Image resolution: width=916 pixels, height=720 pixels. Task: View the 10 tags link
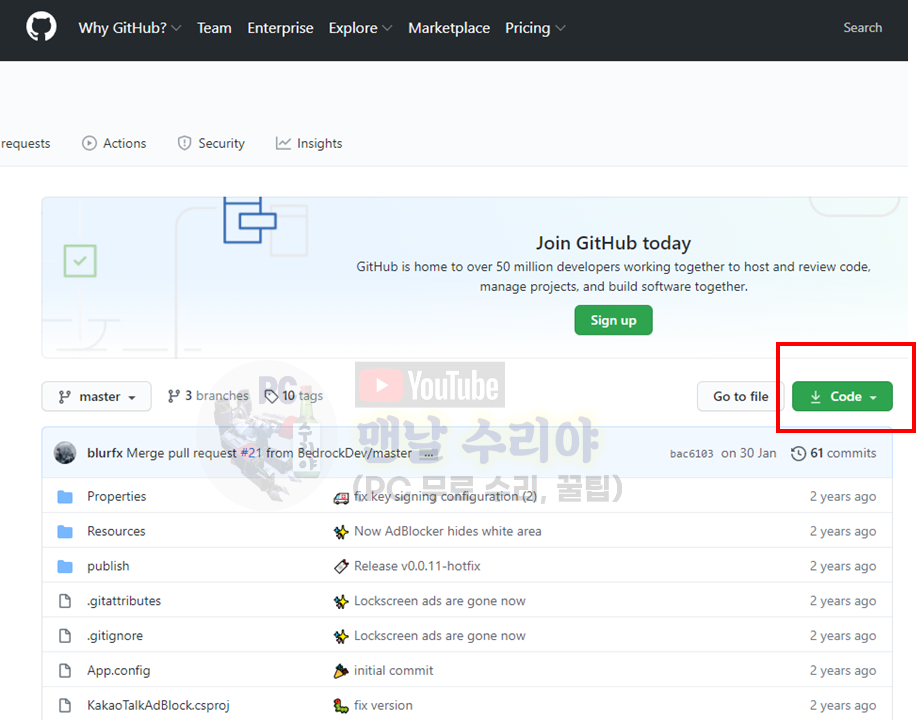(x=294, y=396)
